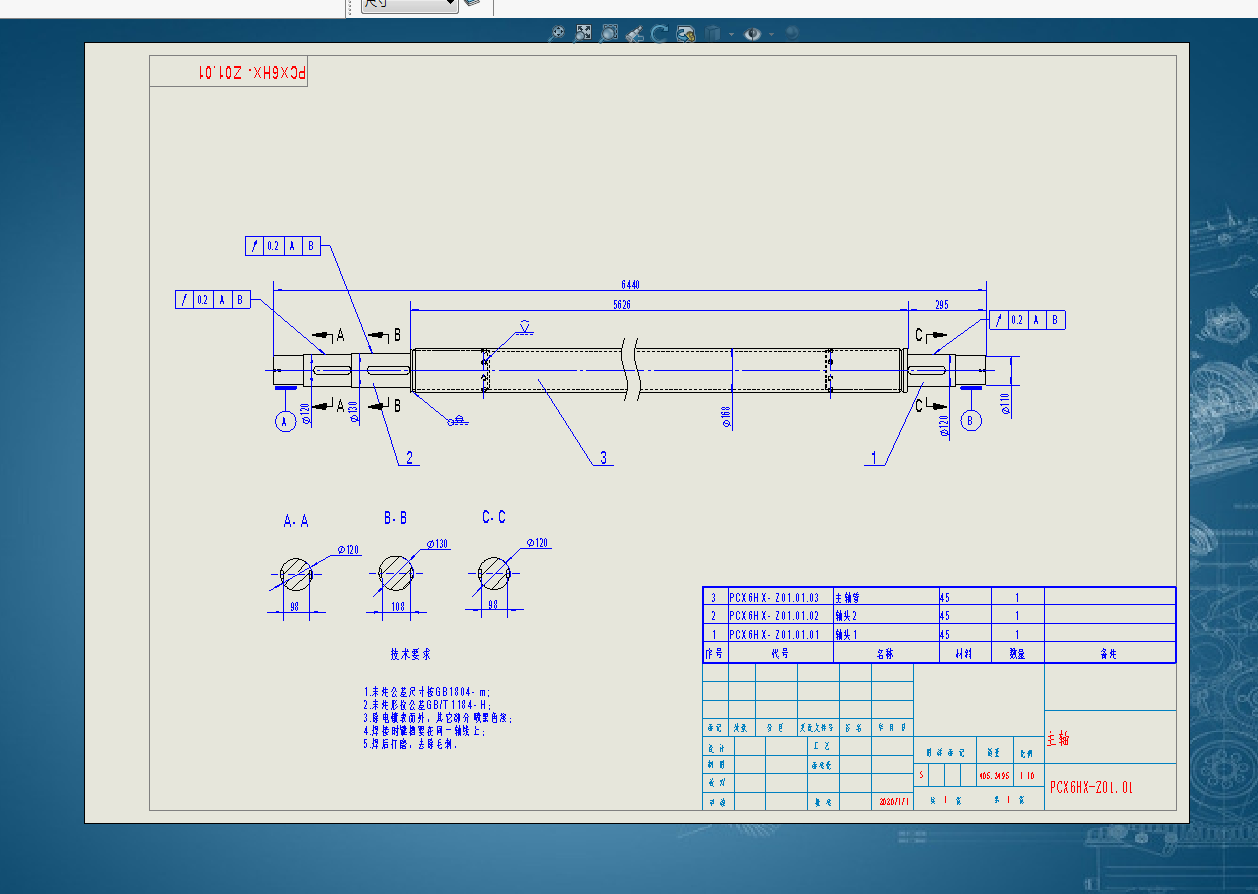Viewport: 1258px width, 894px height.
Task: Select note line 5 at the bottom
Action: pos(410,744)
